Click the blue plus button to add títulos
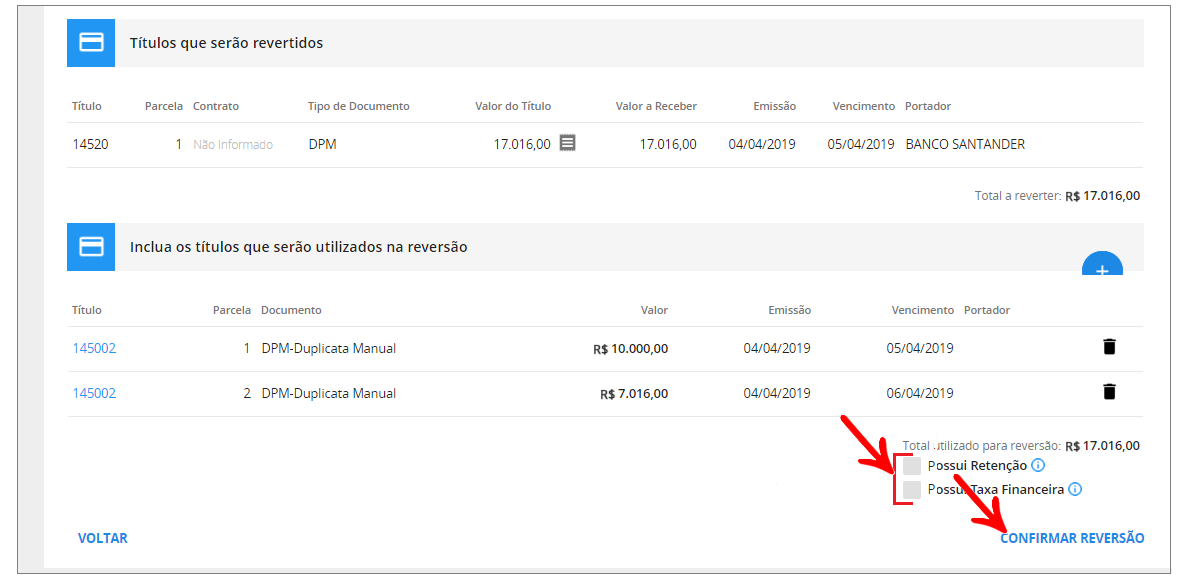 point(1102,264)
